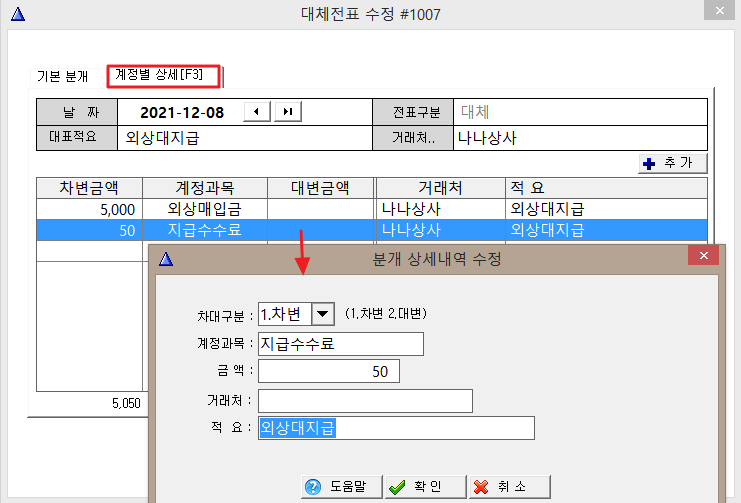The height and width of the screenshot is (503, 741).
Task: Click the 5,050 debit total
Action: 126,403
